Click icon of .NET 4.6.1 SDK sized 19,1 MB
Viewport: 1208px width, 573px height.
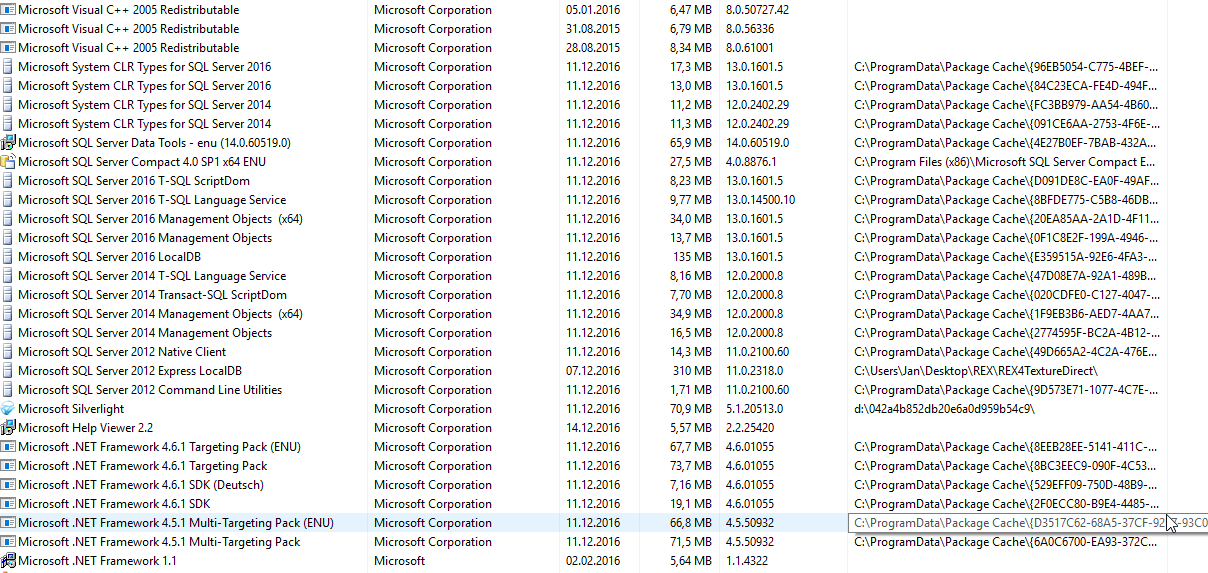tap(8, 504)
